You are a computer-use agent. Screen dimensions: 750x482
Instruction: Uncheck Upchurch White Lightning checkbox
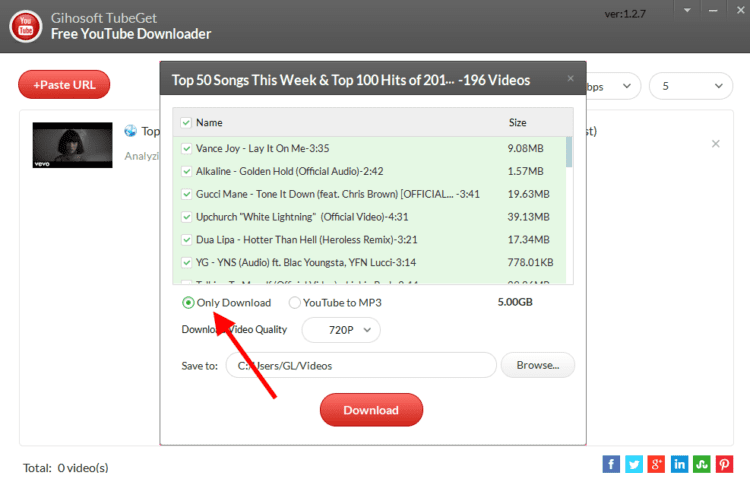point(186,217)
